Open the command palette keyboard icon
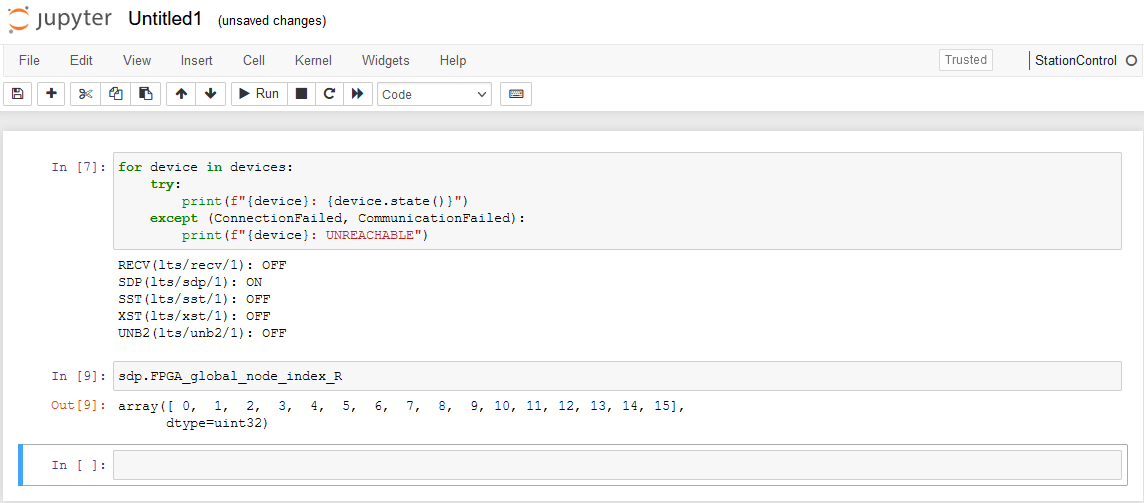 pos(516,94)
